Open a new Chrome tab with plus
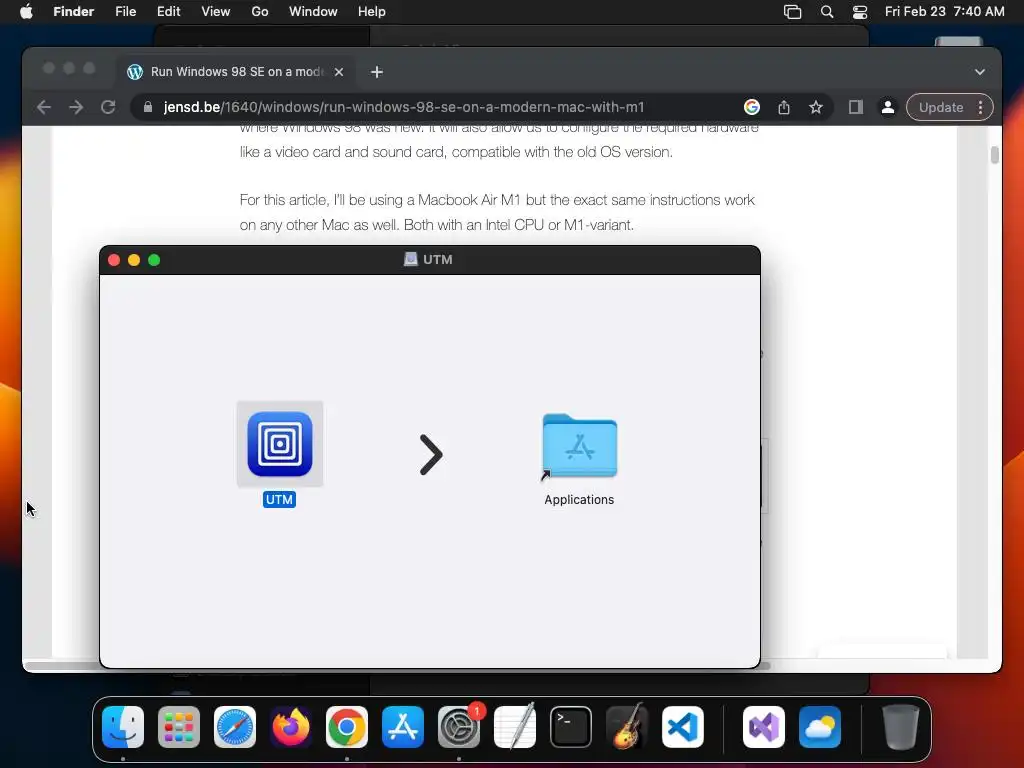This screenshot has width=1024, height=768. click(377, 72)
